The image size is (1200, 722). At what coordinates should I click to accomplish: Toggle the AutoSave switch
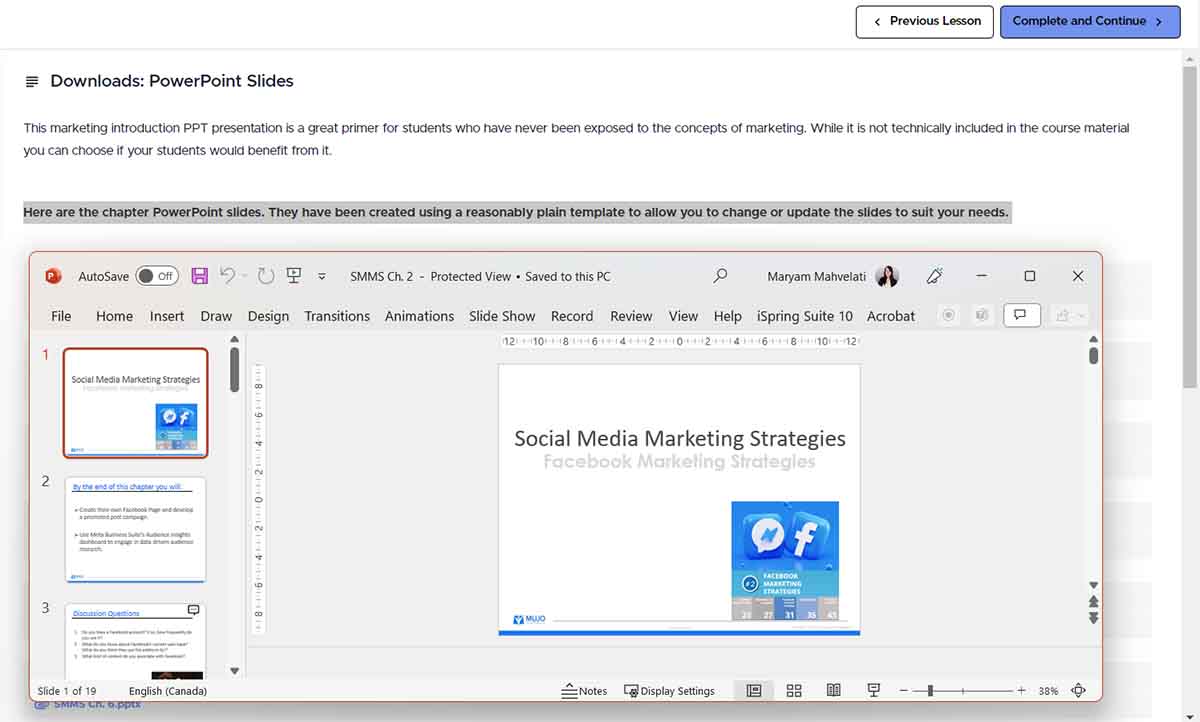click(156, 276)
